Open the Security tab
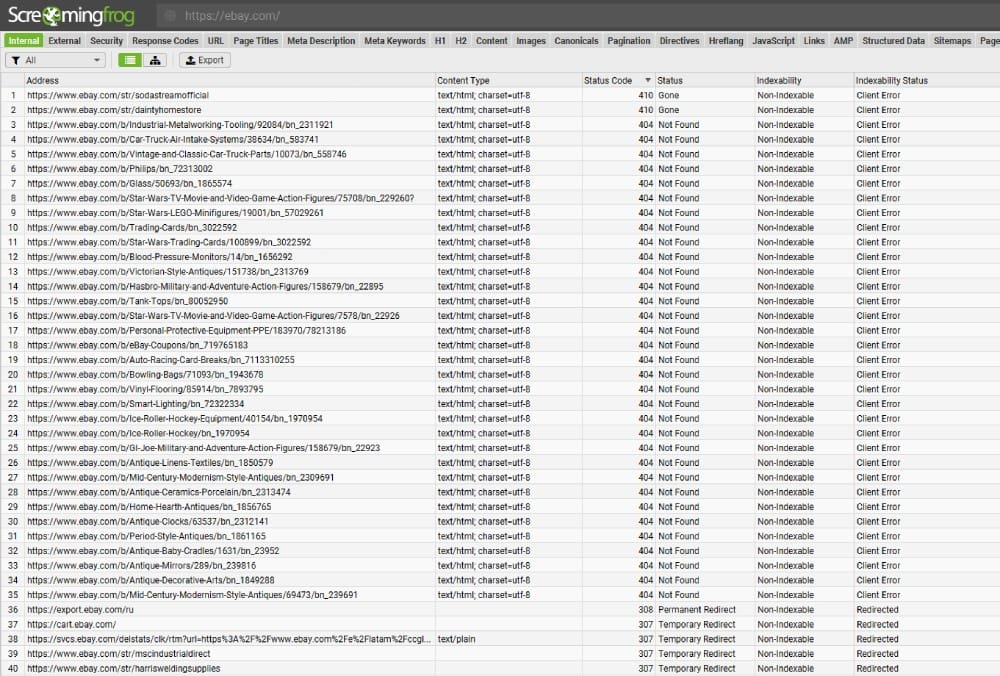Image resolution: width=1000 pixels, height=676 pixels. coord(107,41)
